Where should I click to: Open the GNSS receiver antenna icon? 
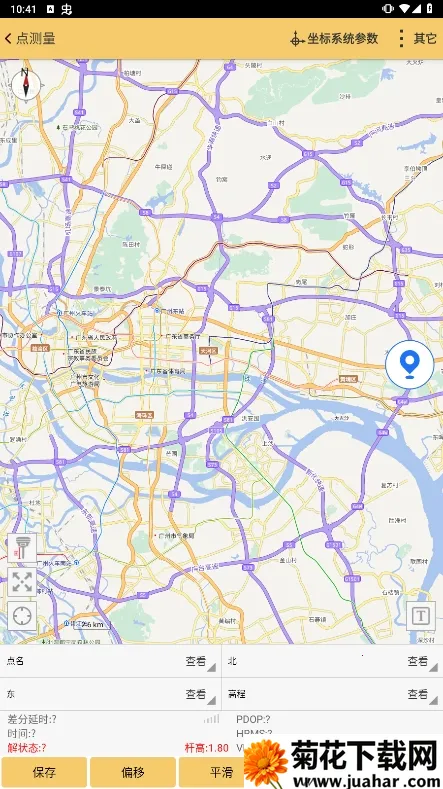22,548
